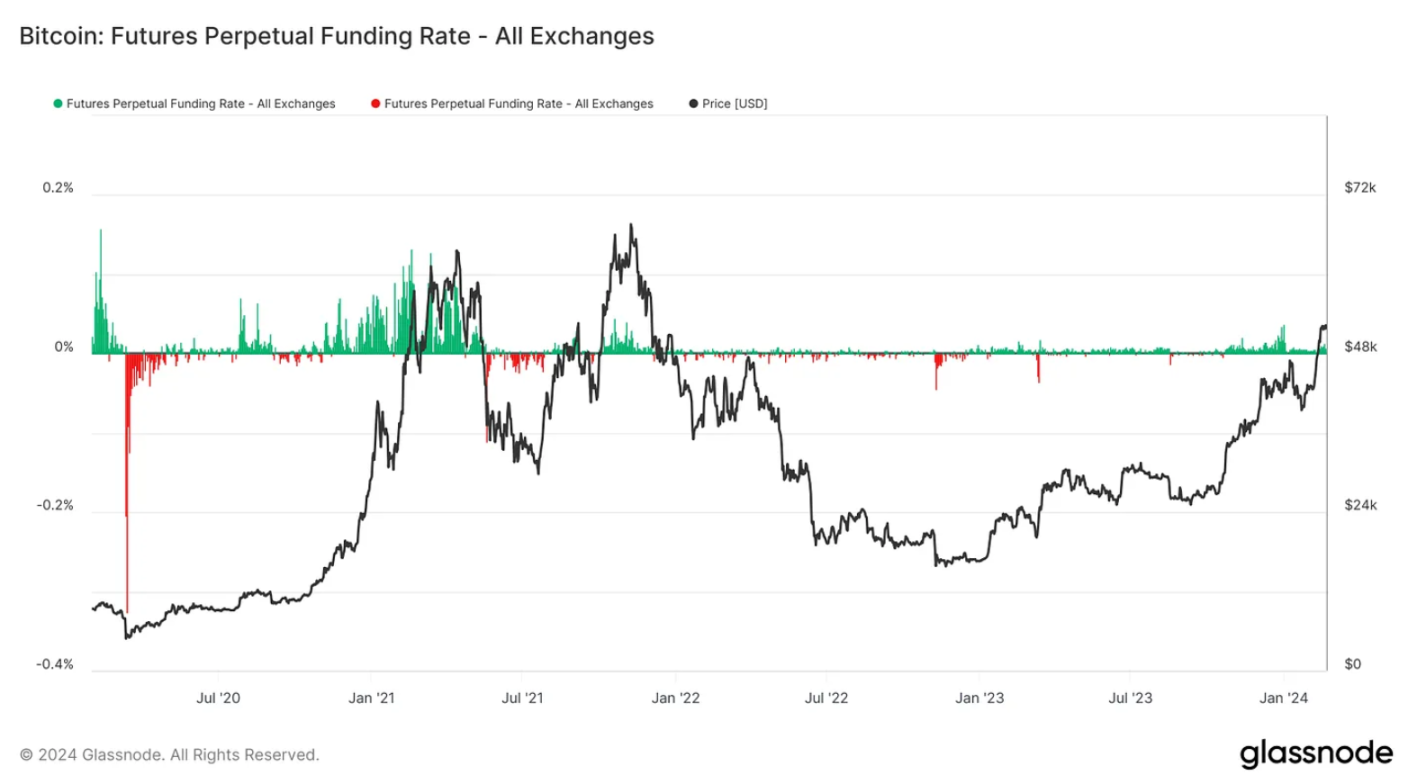1408x784 pixels.
Task: Toggle the green Futures Perpetual Funding Rate series label
Action: 200,104
